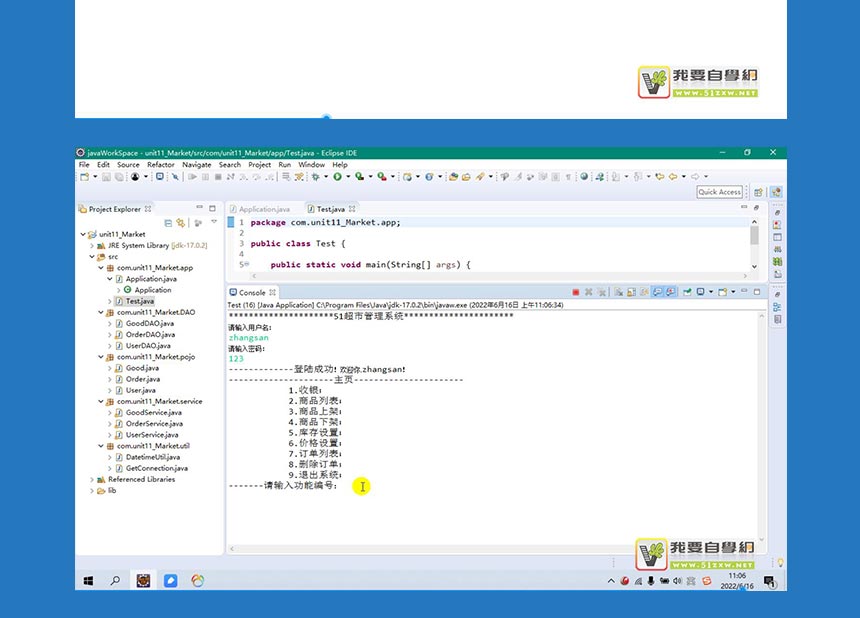
Task: Click the New Java Class icon
Action: (429, 177)
